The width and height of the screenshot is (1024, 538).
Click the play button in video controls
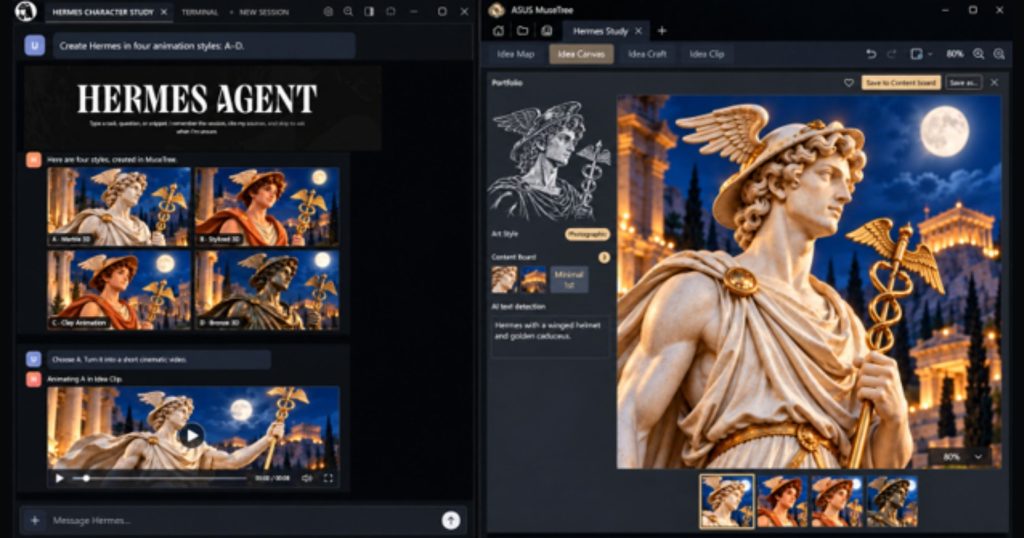pos(59,478)
